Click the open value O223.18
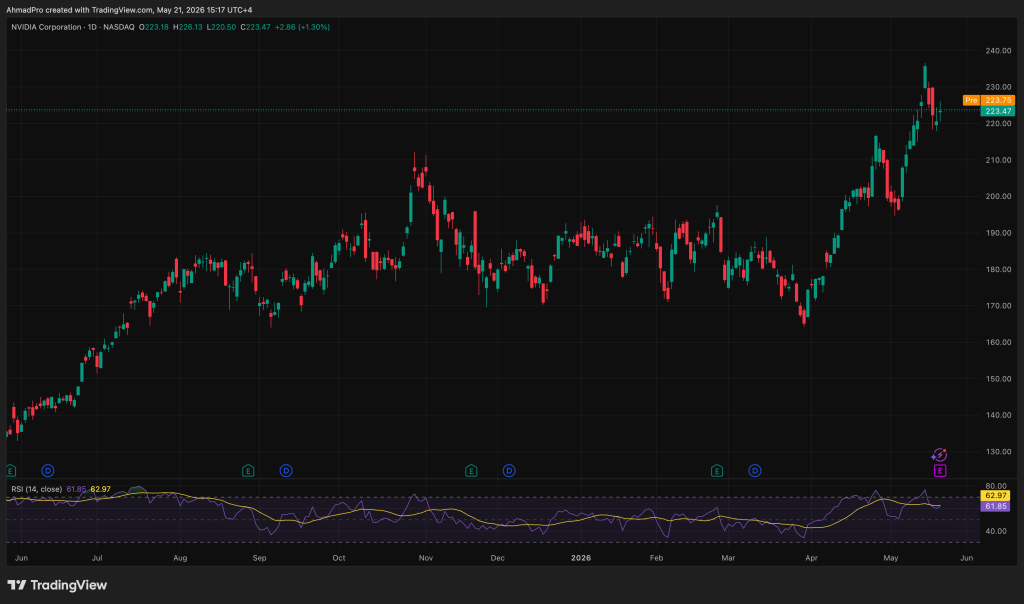 click(x=154, y=27)
